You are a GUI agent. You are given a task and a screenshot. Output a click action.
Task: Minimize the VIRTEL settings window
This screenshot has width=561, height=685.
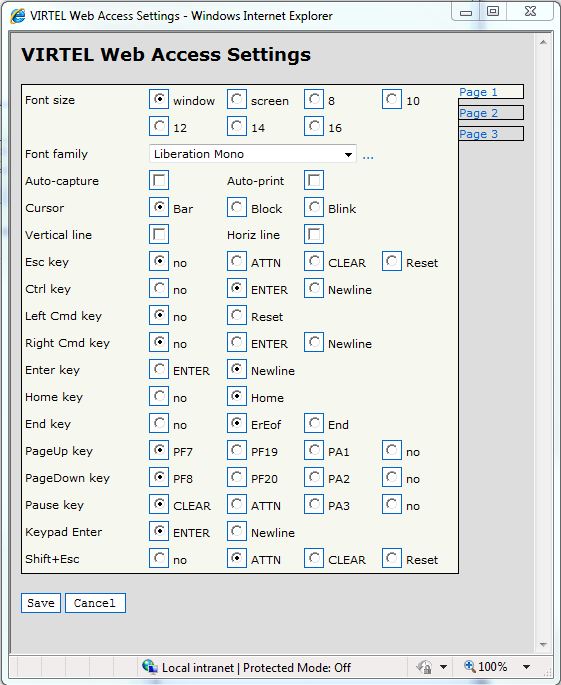[466, 12]
